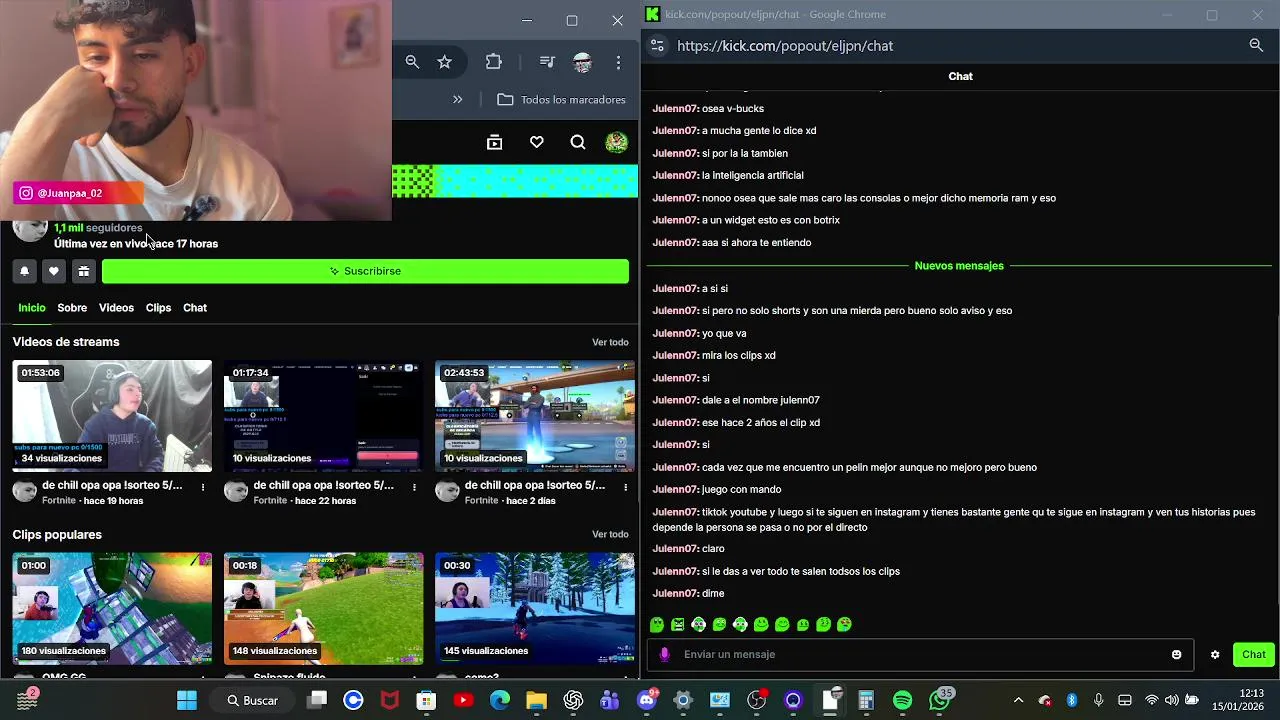Switch to the Sobre tab

72,308
